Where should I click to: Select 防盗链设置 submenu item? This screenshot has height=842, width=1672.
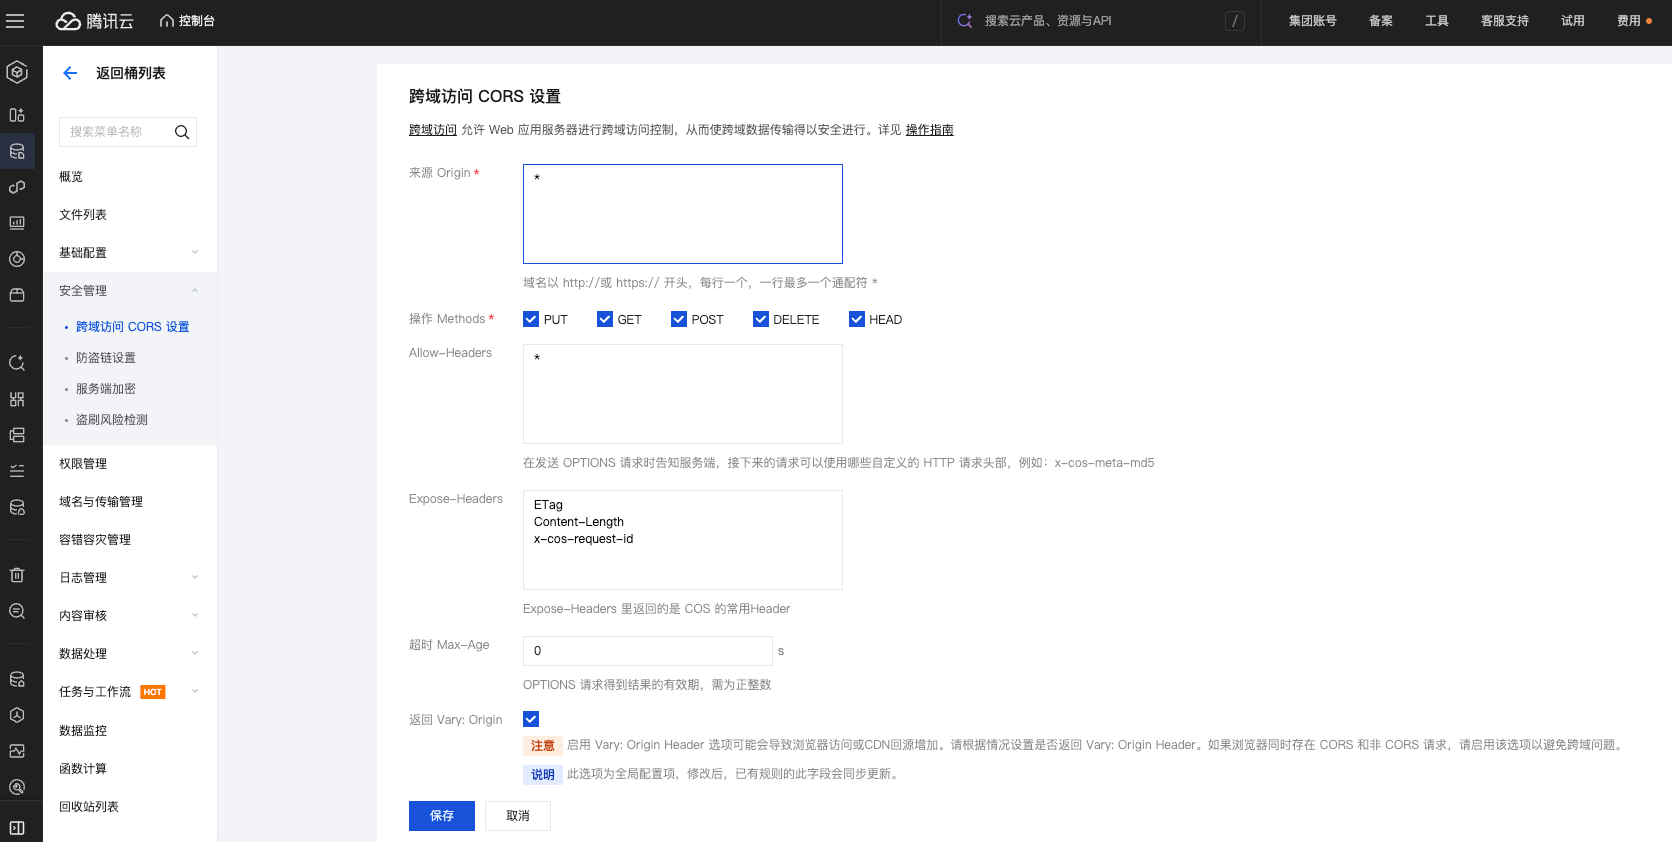(106, 358)
